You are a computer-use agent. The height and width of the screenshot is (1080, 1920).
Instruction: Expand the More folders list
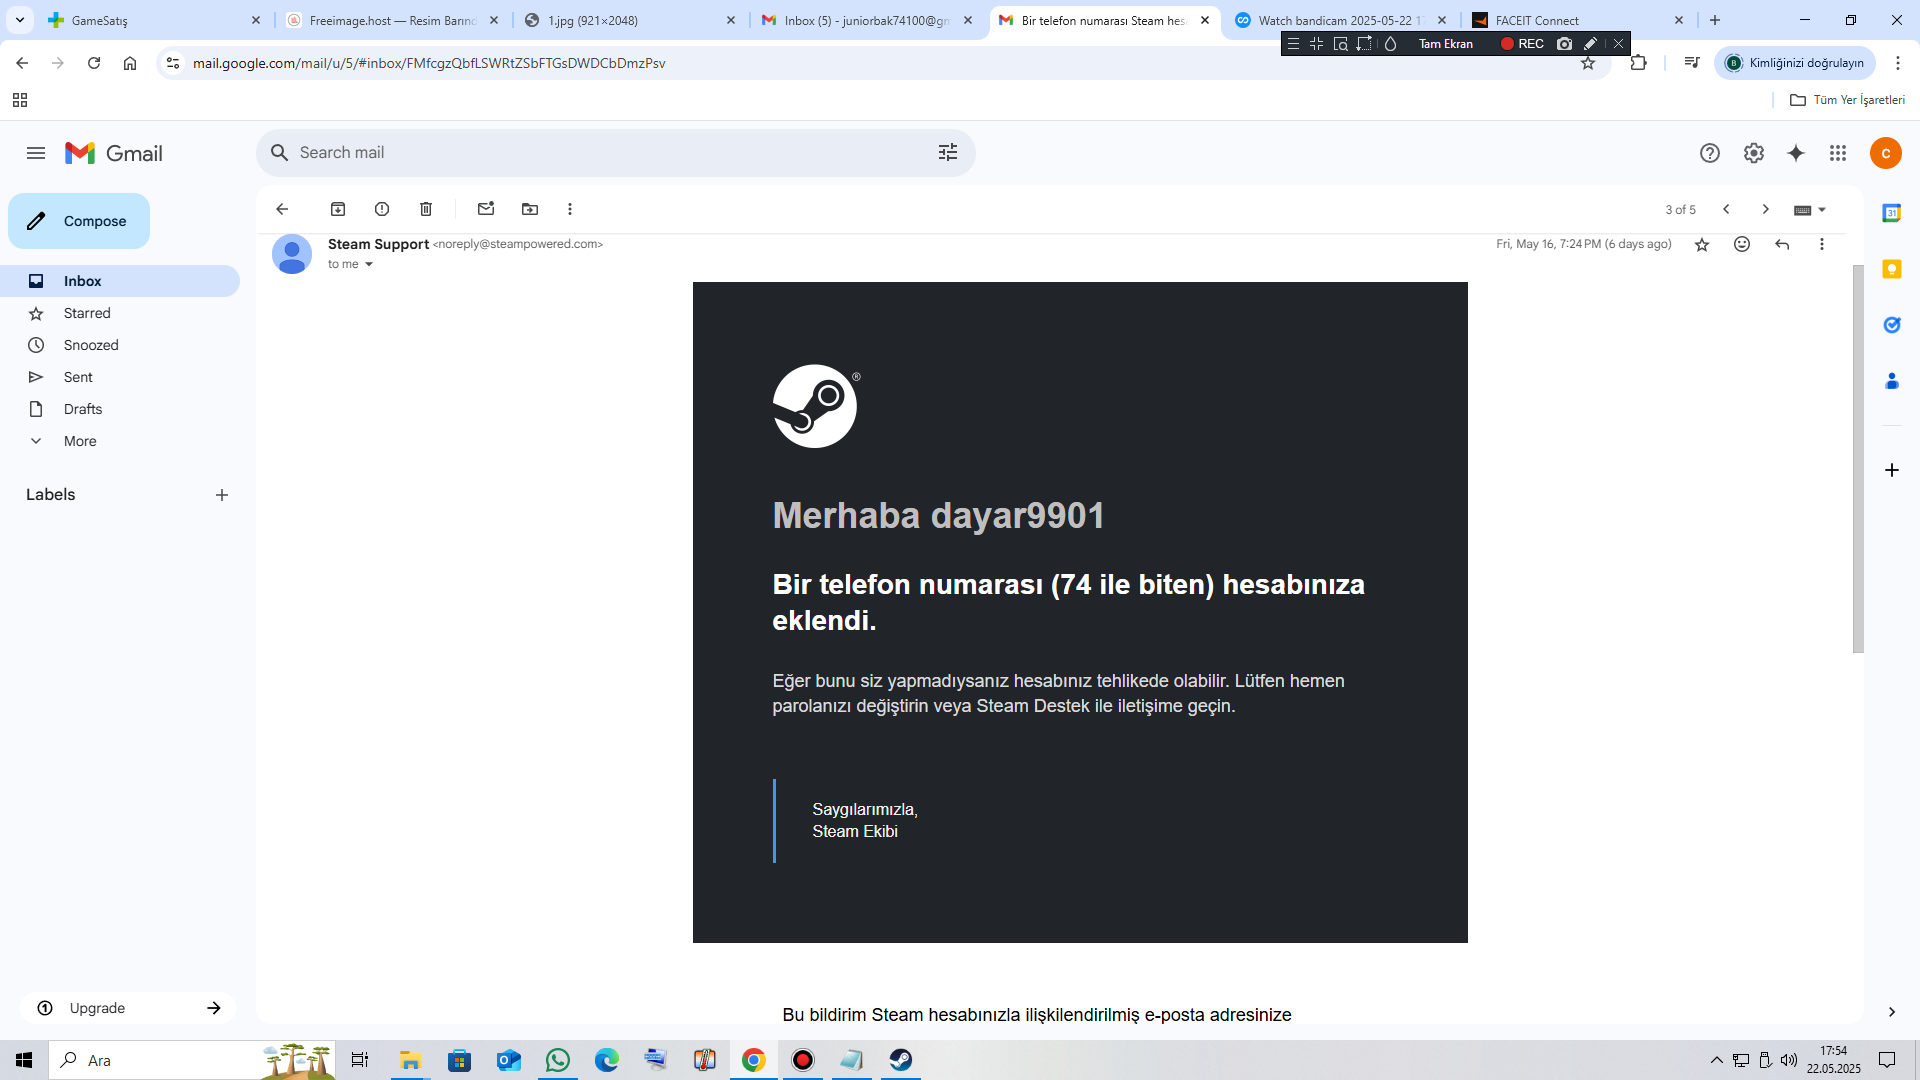point(80,441)
